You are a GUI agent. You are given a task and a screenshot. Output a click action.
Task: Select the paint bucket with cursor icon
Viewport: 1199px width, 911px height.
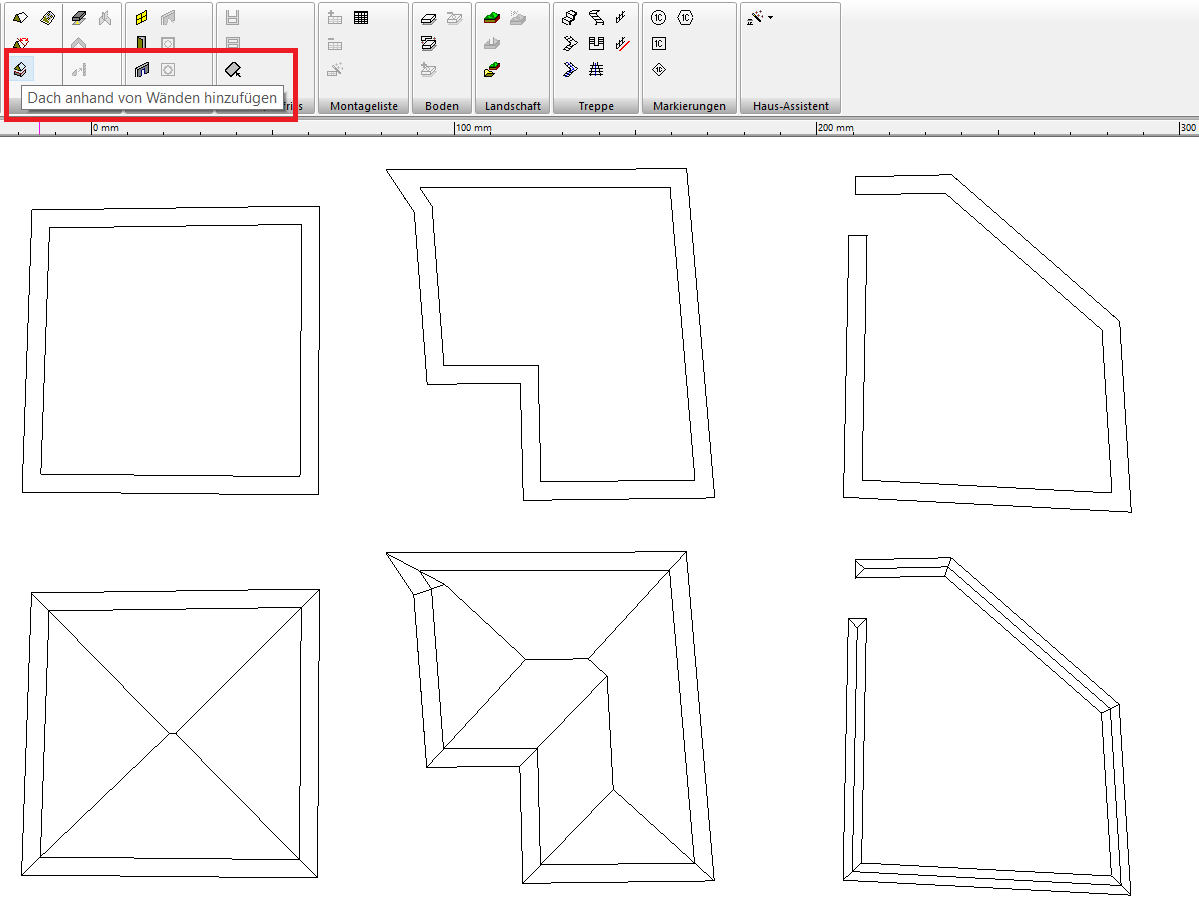pyautogui.click(x=233, y=70)
